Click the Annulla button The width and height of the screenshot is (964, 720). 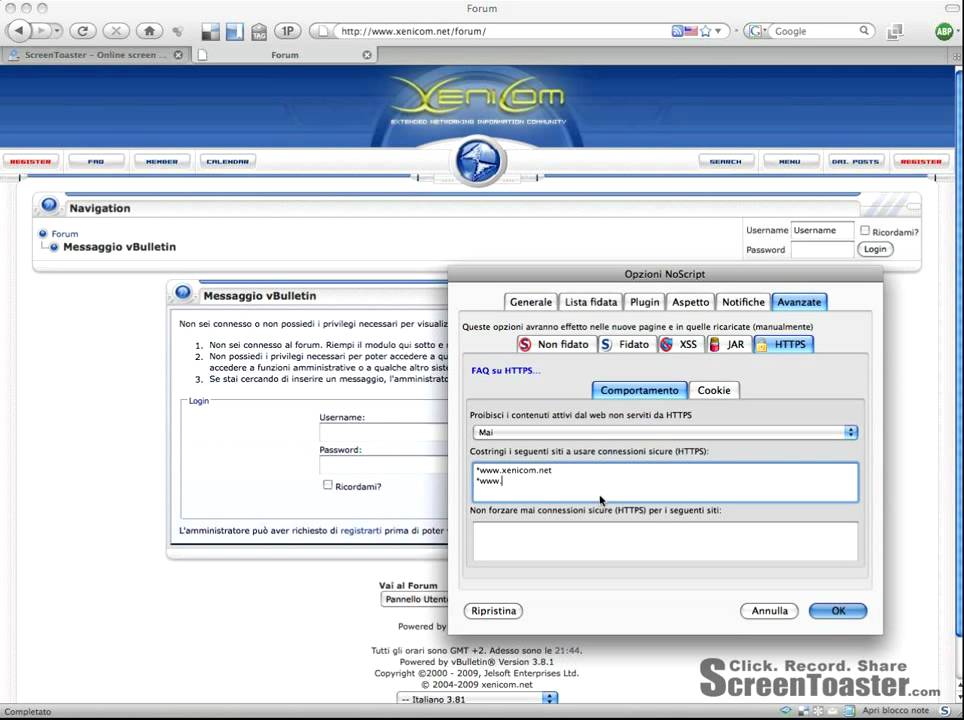[x=769, y=611]
